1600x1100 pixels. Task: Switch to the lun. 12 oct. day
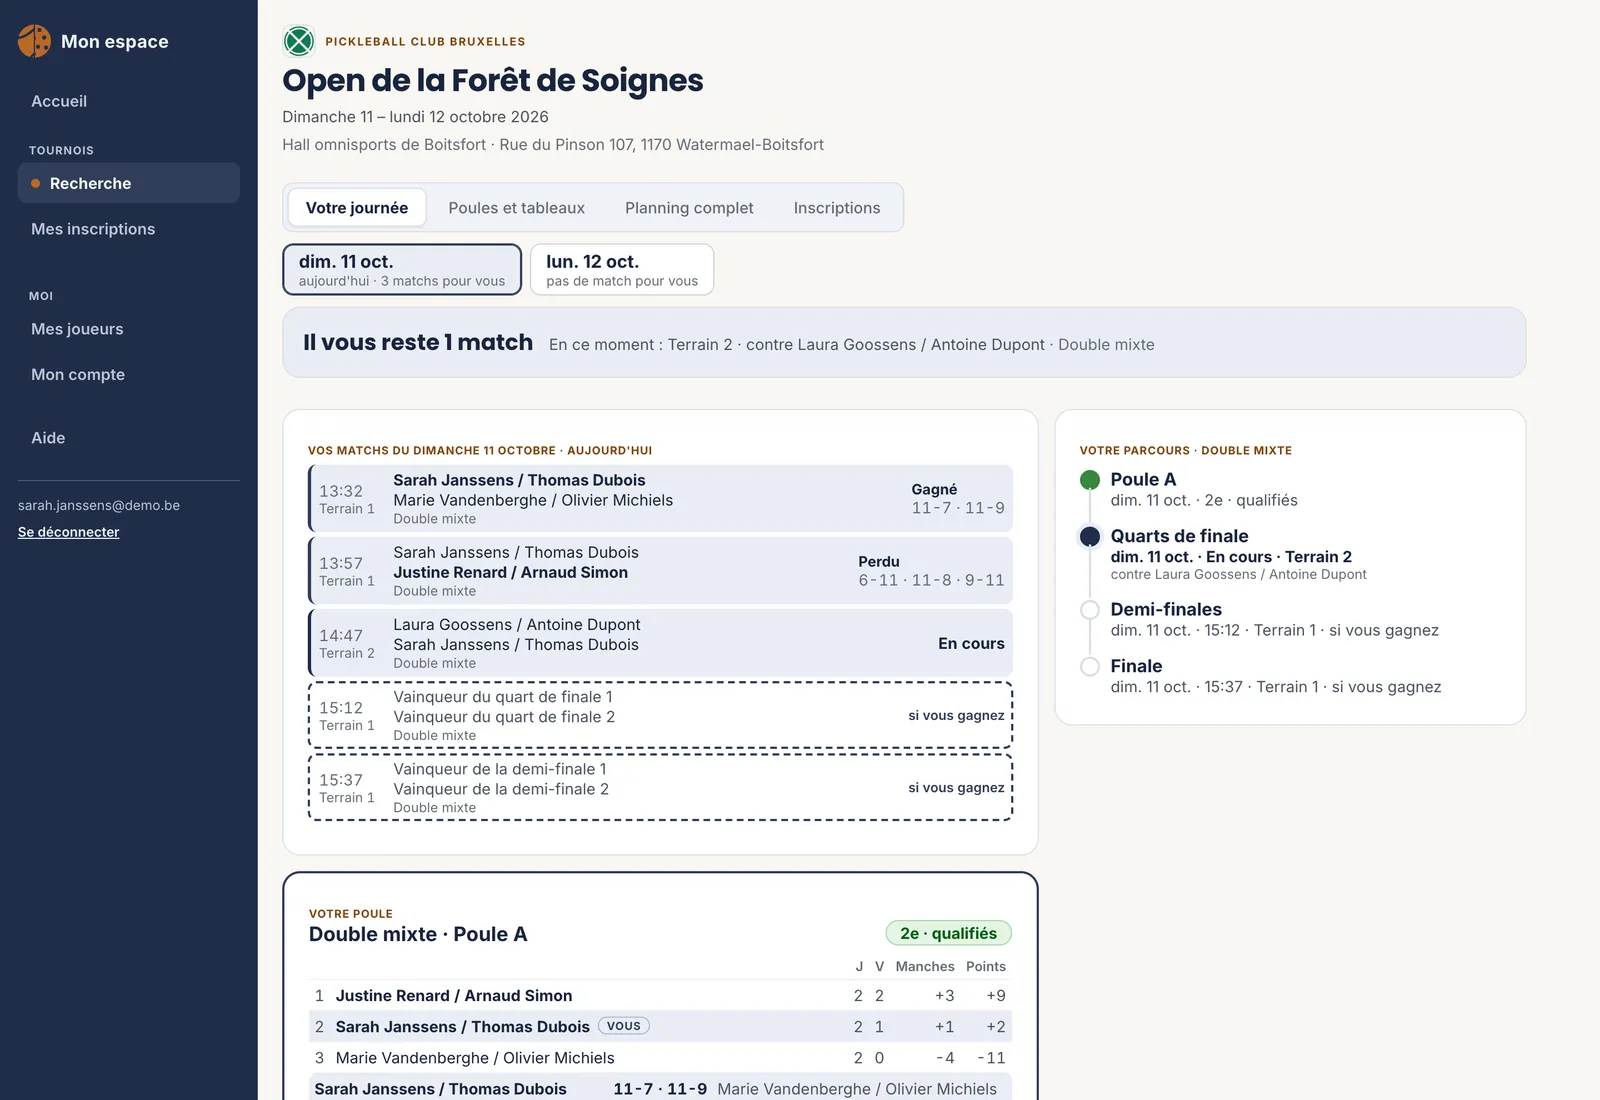pyautogui.click(x=622, y=270)
